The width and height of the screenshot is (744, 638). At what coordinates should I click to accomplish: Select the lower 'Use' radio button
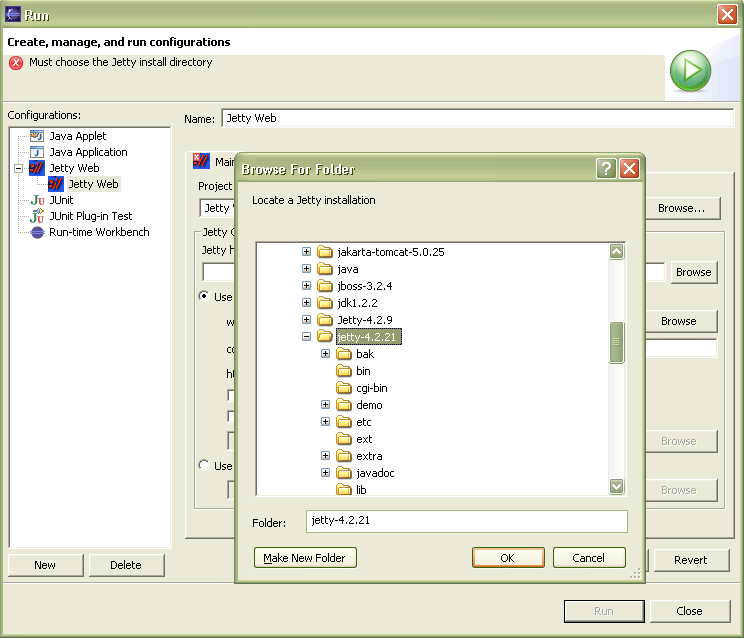204,465
